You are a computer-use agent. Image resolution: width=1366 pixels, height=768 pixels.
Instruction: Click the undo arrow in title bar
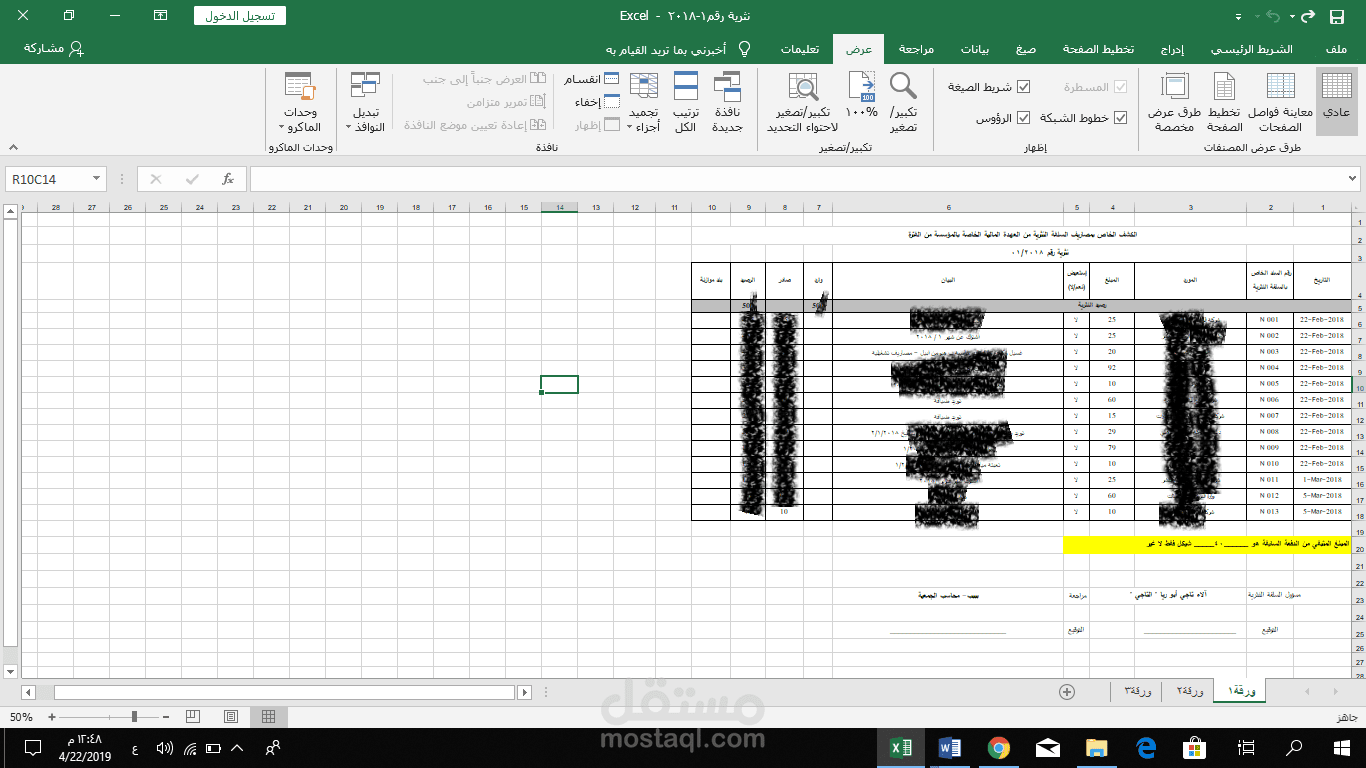1274,16
